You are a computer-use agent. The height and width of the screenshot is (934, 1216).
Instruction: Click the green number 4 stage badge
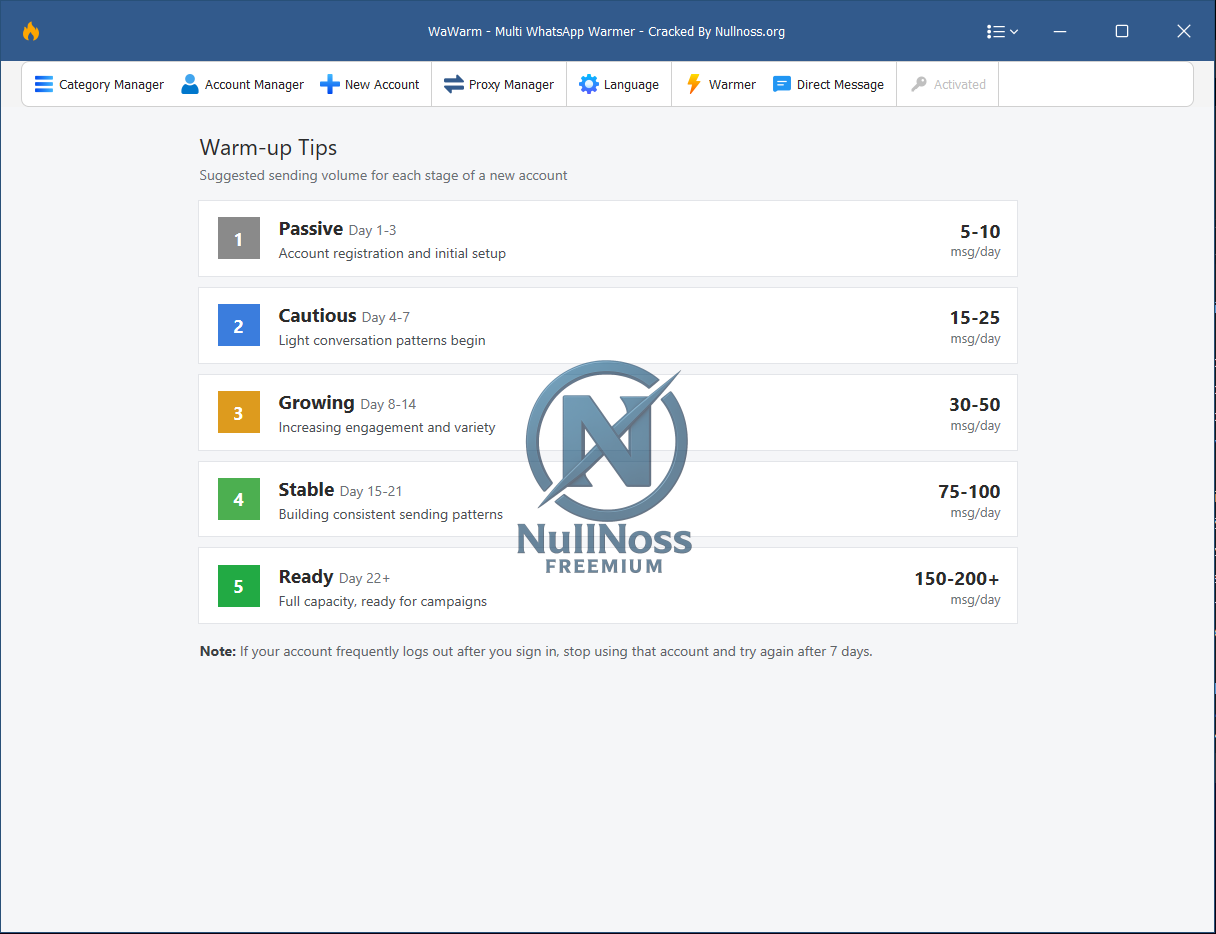click(238, 499)
